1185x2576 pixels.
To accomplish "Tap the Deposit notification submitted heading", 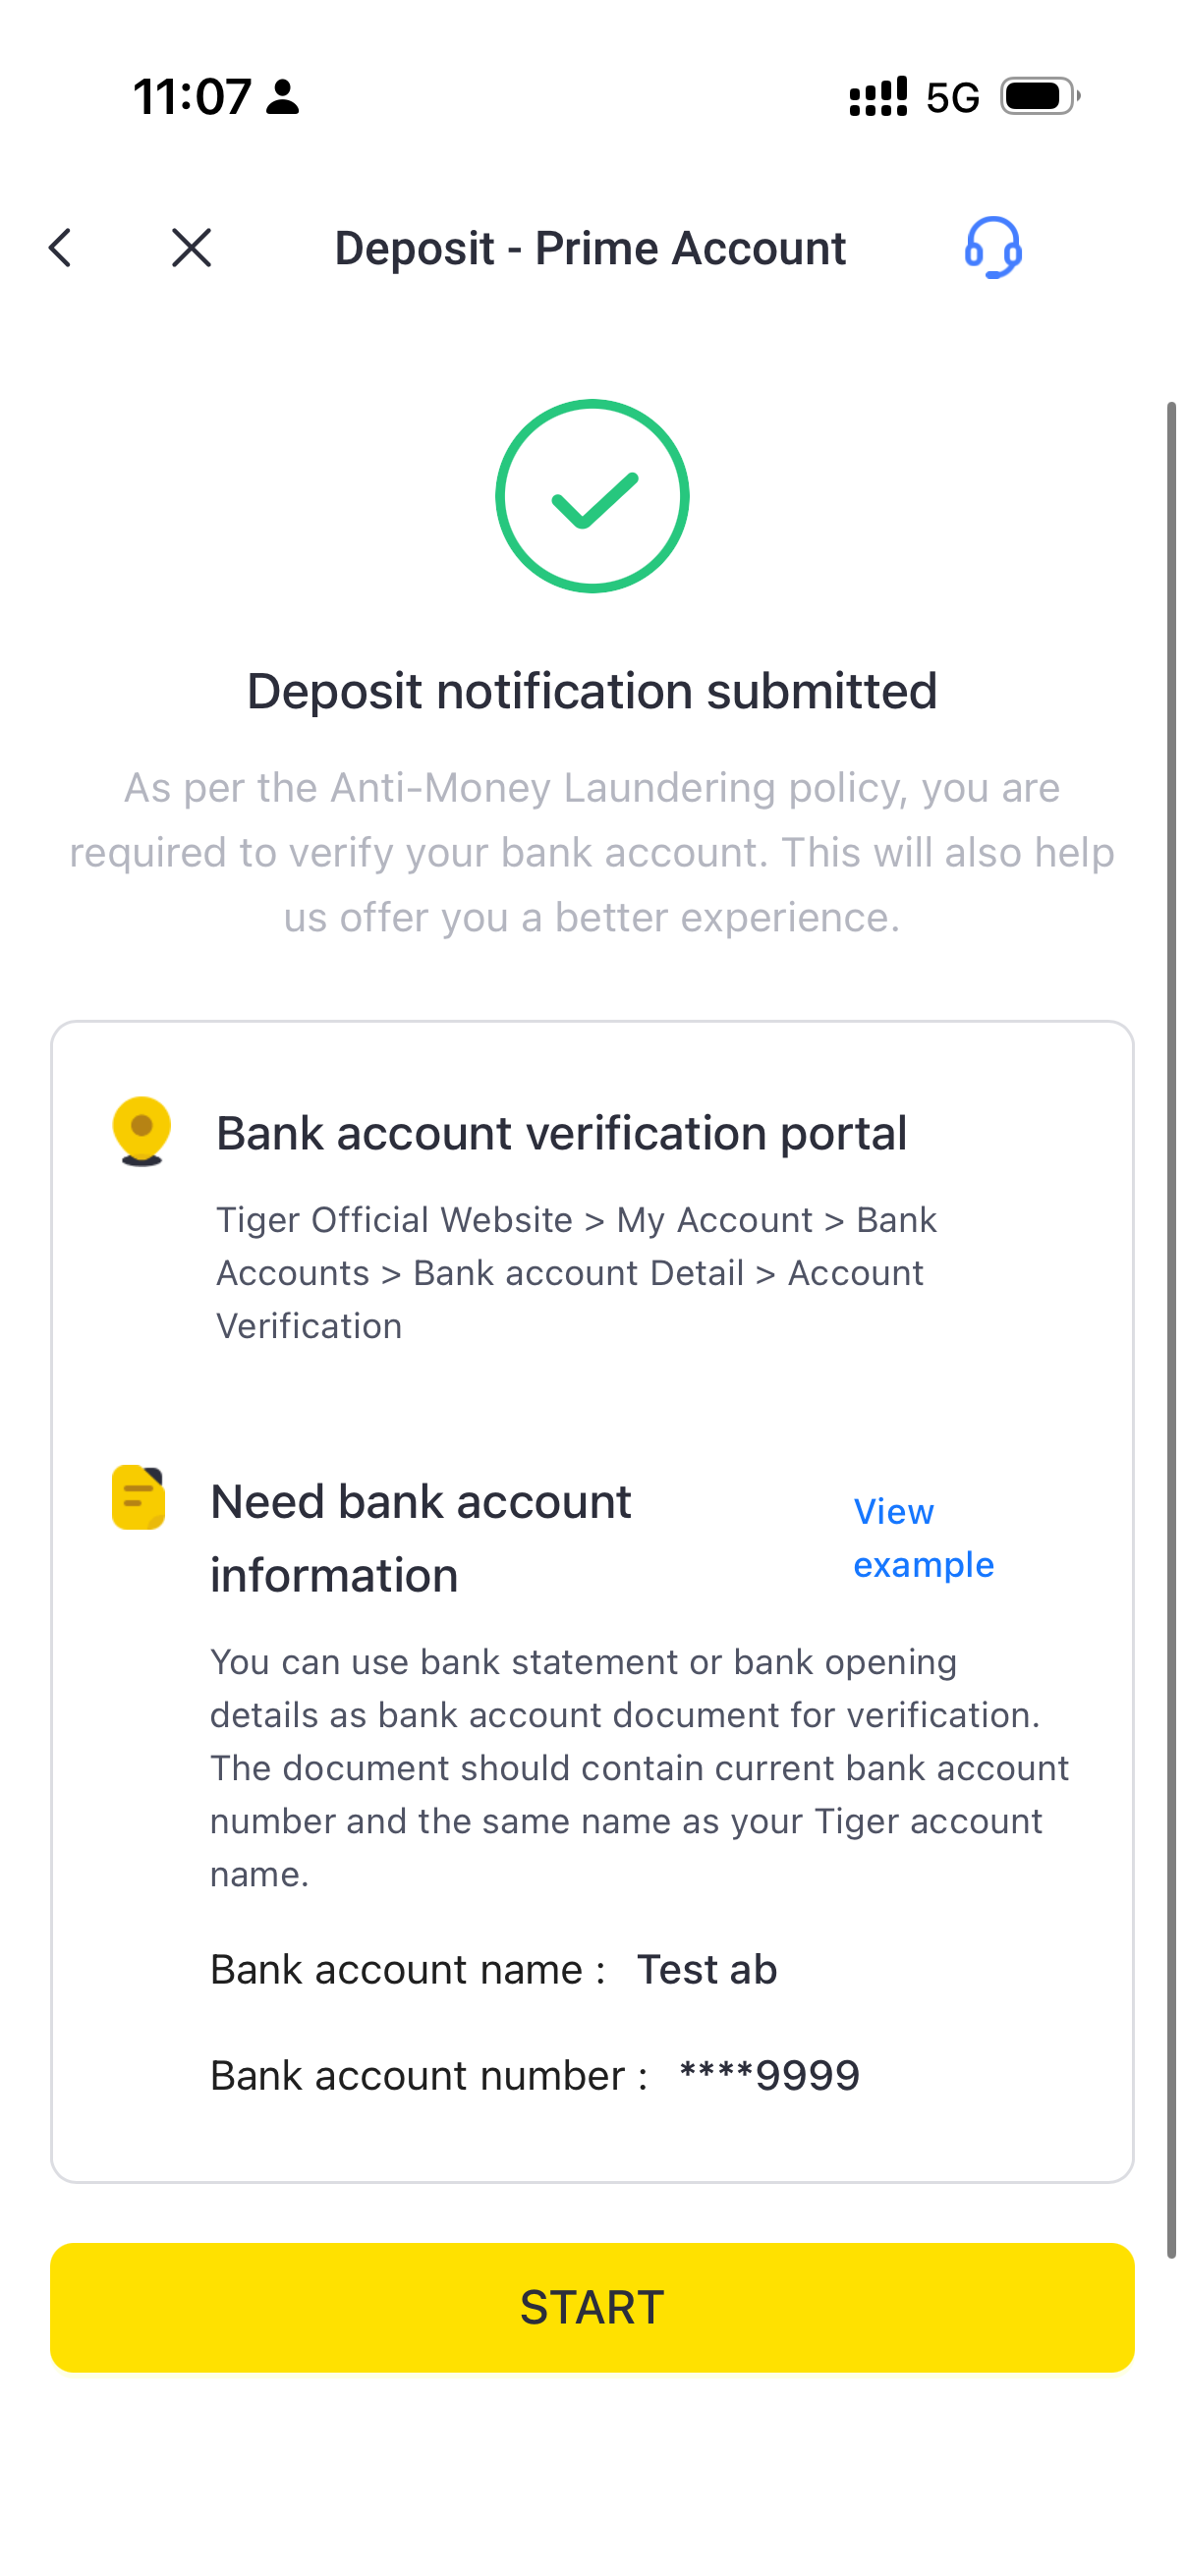I will [x=592, y=691].
